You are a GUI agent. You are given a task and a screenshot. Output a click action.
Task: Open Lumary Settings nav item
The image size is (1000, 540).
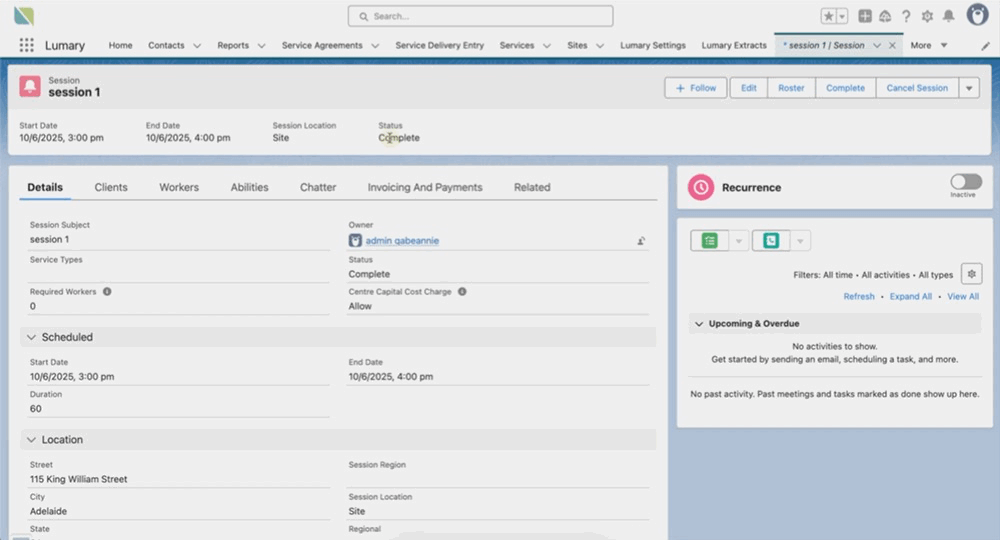pos(652,45)
